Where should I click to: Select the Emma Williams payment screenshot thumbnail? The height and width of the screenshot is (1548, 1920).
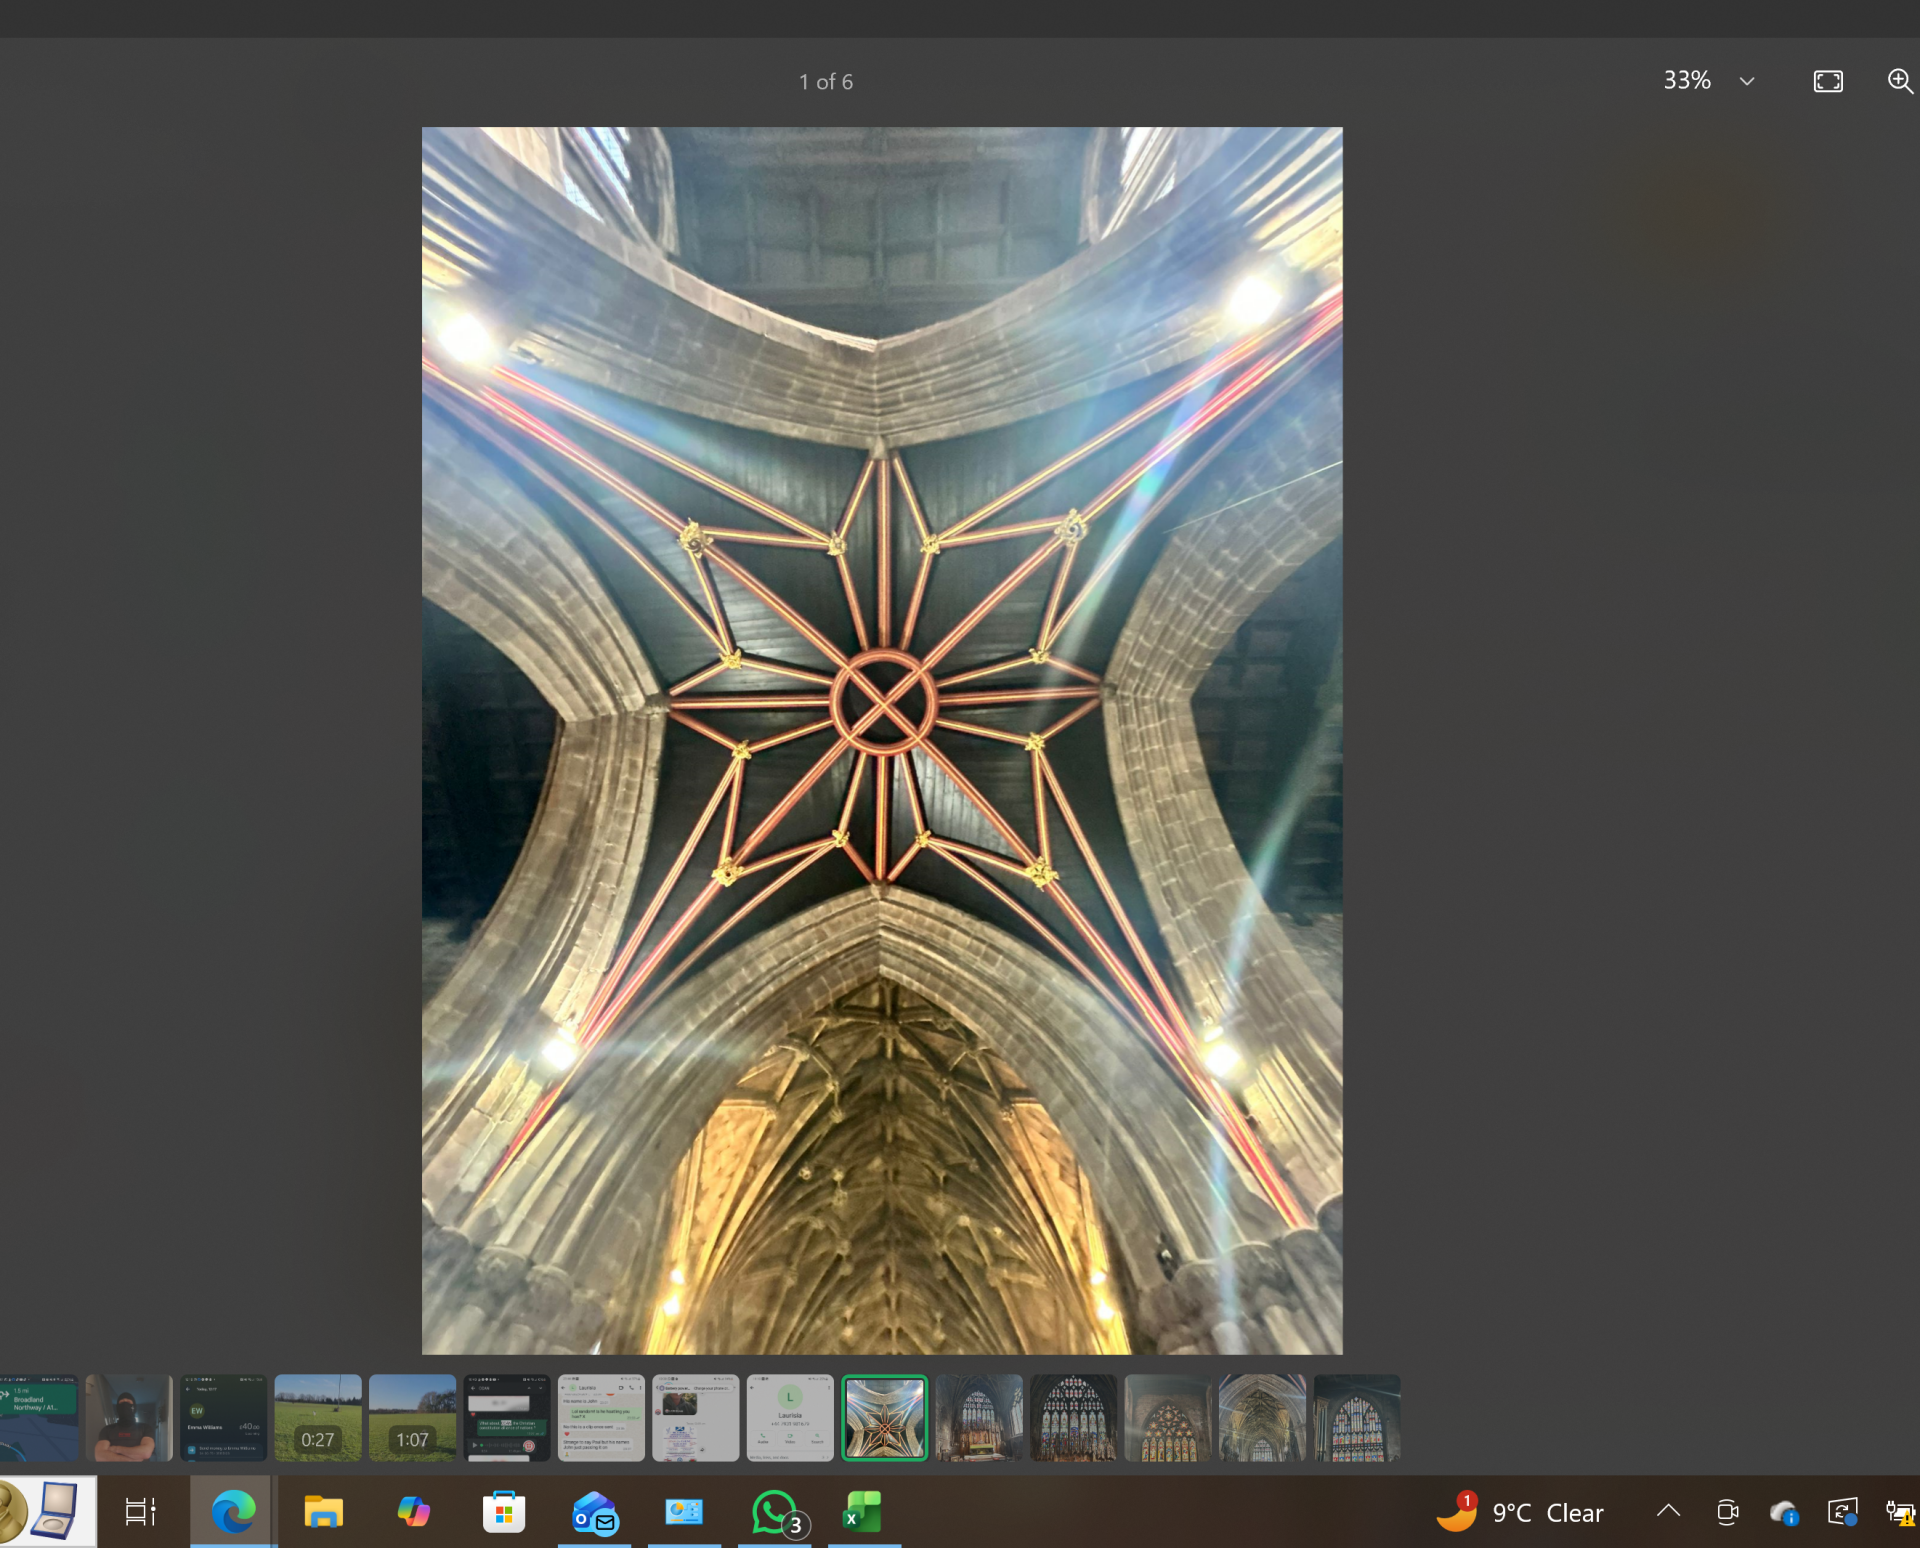pyautogui.click(x=223, y=1417)
